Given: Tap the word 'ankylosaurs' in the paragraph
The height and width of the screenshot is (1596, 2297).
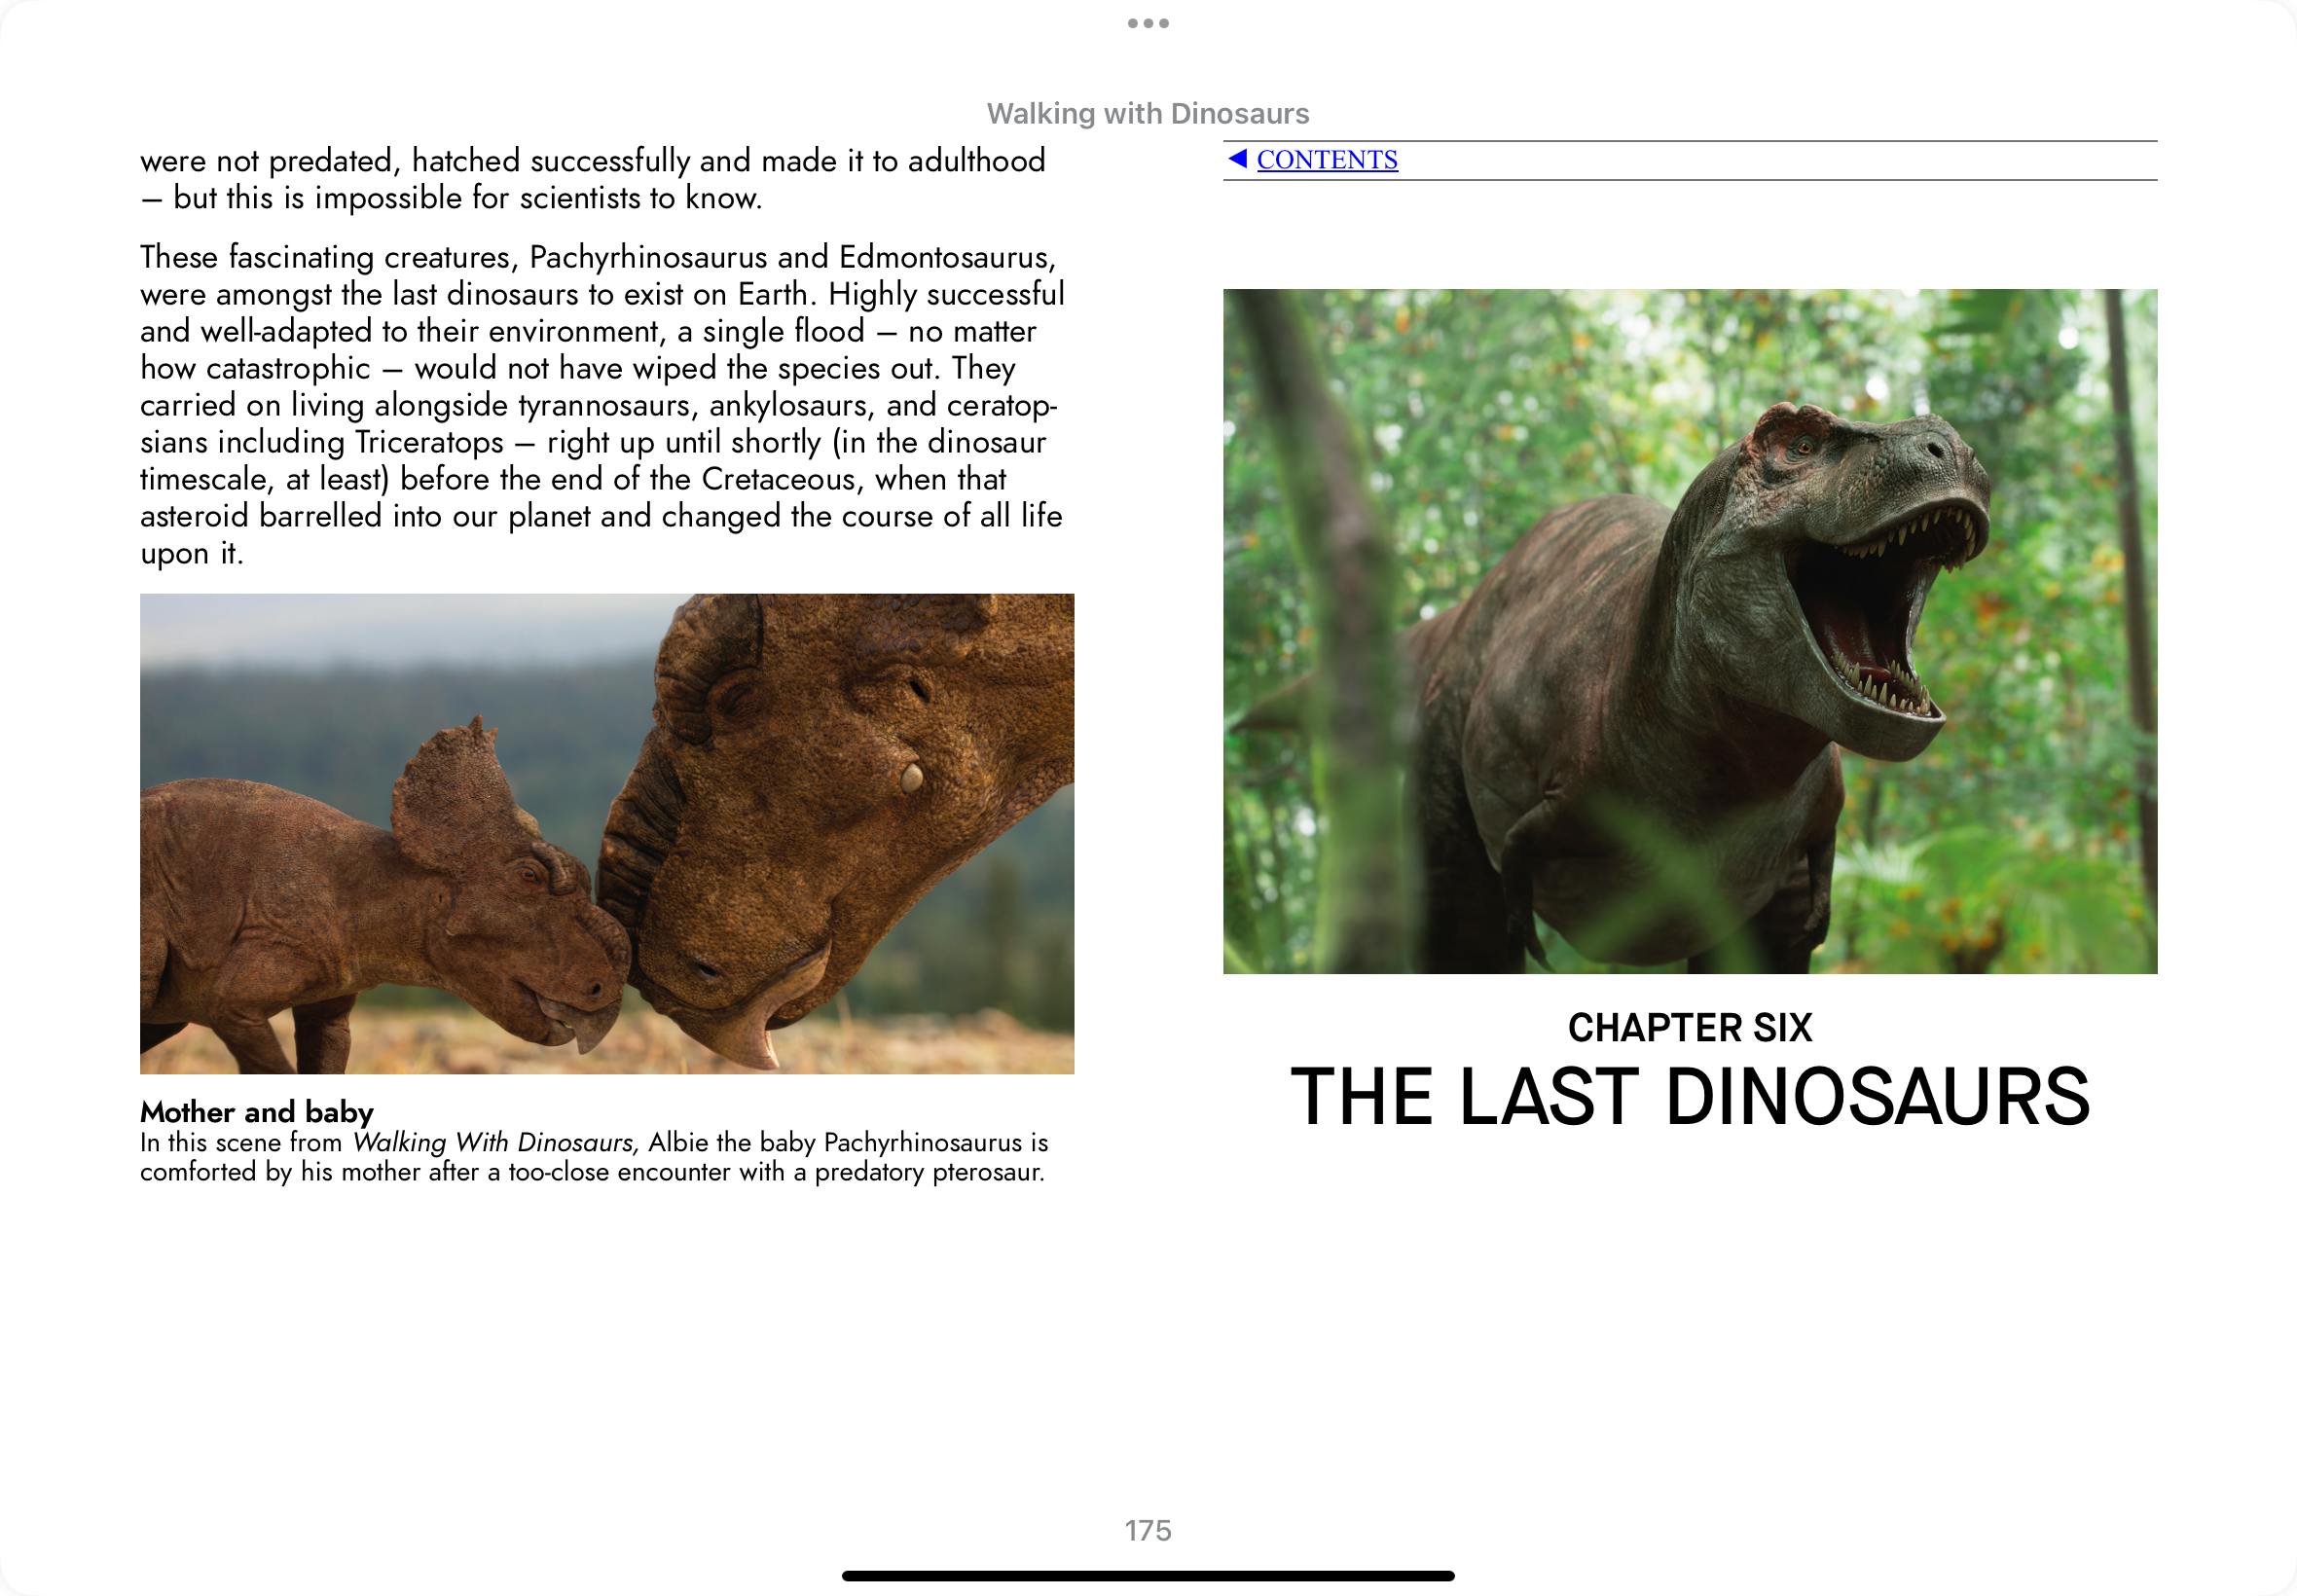Looking at the screenshot, I should pyautogui.click(x=792, y=405).
